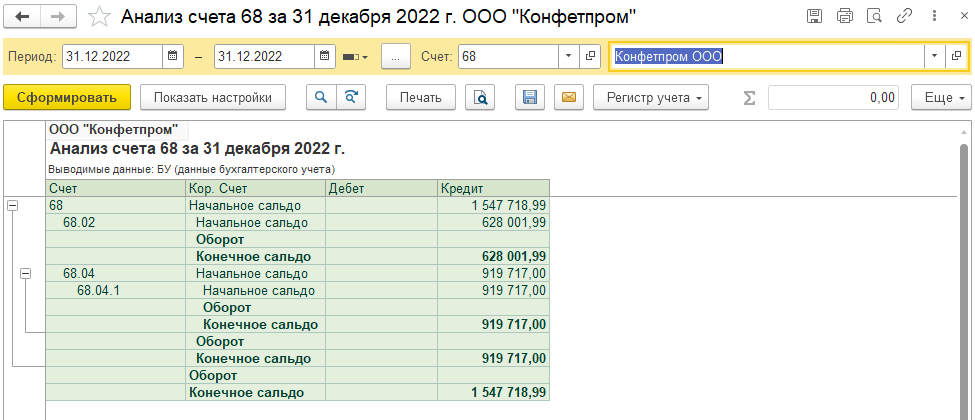
Task: Click the period selection ellipsis button
Action: (396, 57)
